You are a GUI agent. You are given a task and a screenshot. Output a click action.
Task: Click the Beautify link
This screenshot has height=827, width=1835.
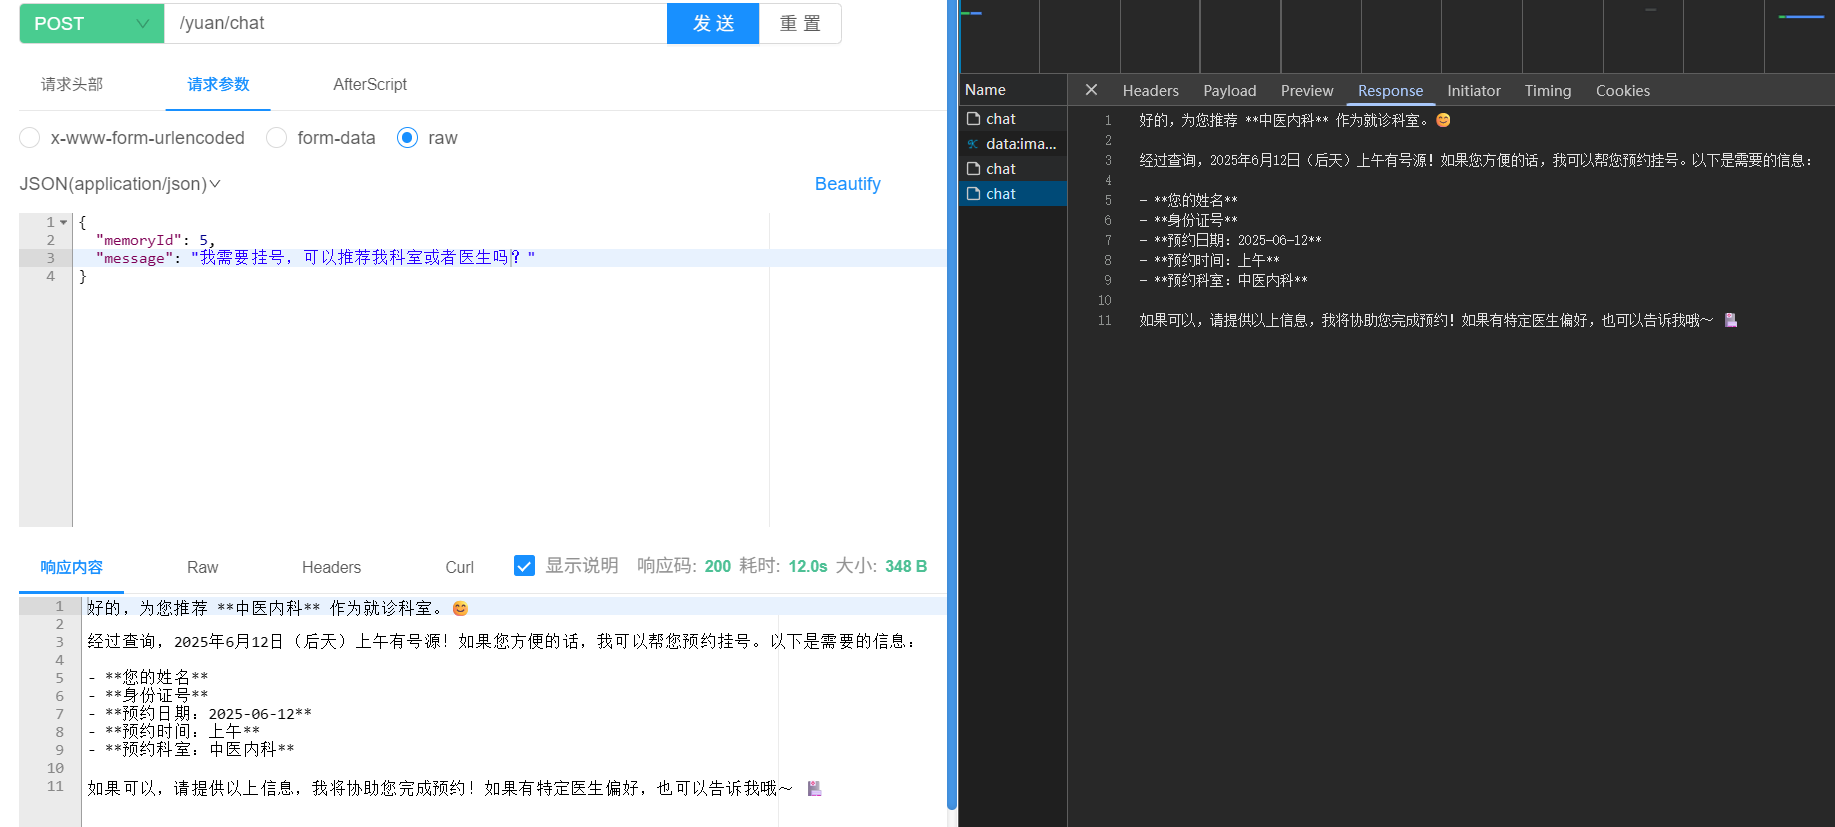pos(847,184)
